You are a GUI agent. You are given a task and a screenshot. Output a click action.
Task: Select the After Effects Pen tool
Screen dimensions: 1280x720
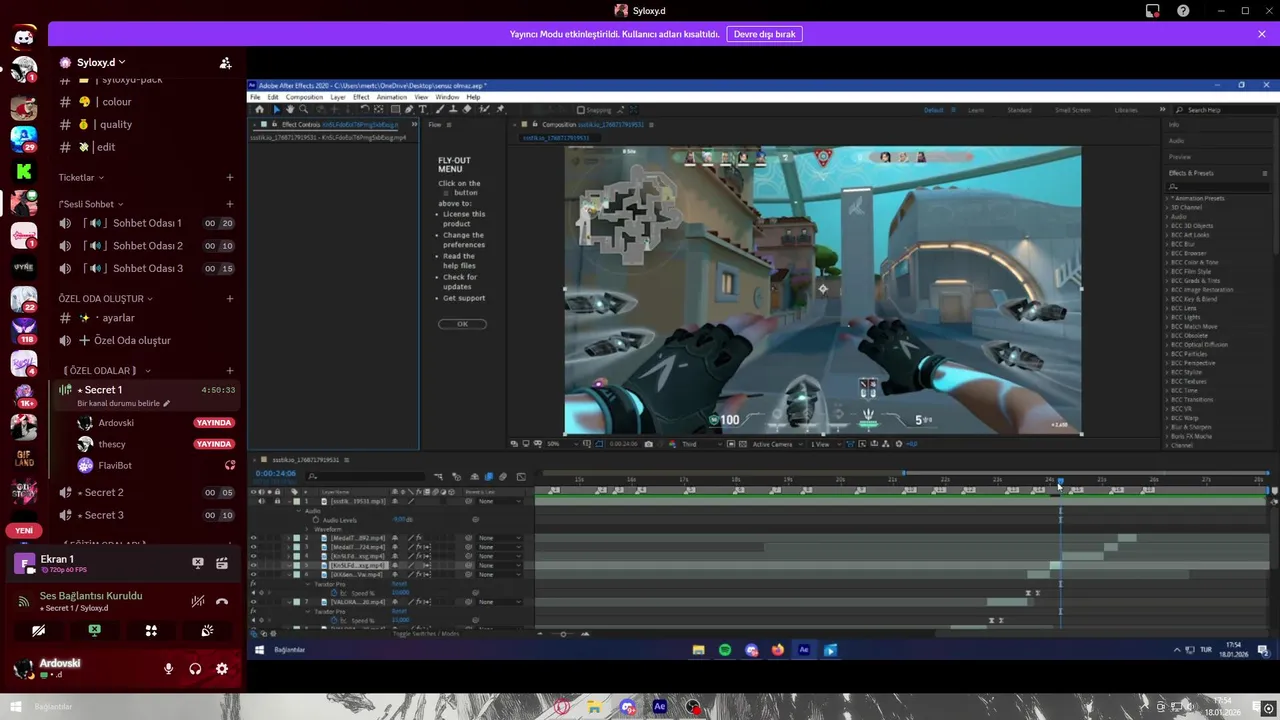[411, 109]
